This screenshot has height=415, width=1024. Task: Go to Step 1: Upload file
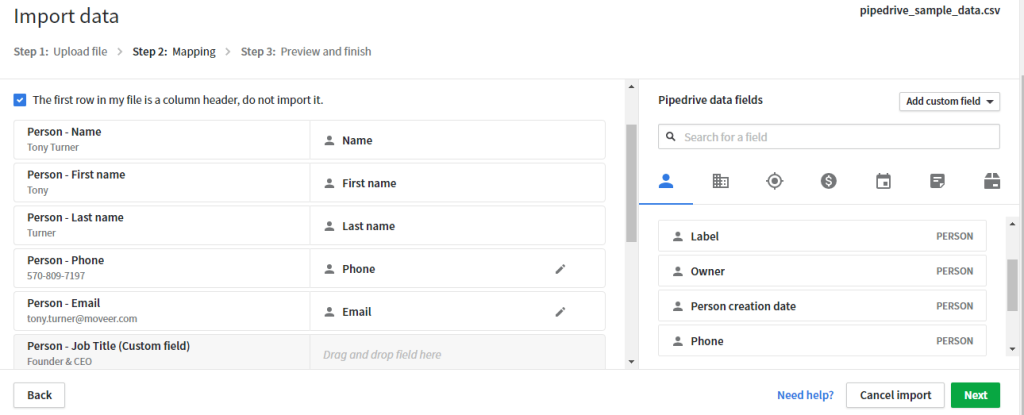[x=60, y=52]
